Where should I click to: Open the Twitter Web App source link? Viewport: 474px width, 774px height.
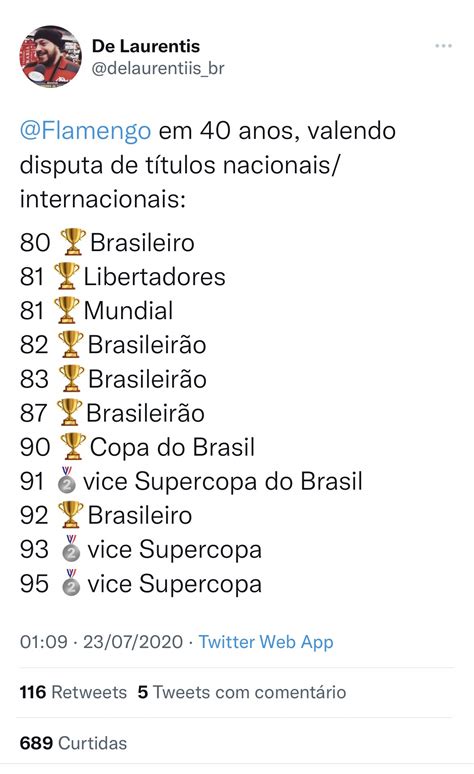tap(266, 642)
